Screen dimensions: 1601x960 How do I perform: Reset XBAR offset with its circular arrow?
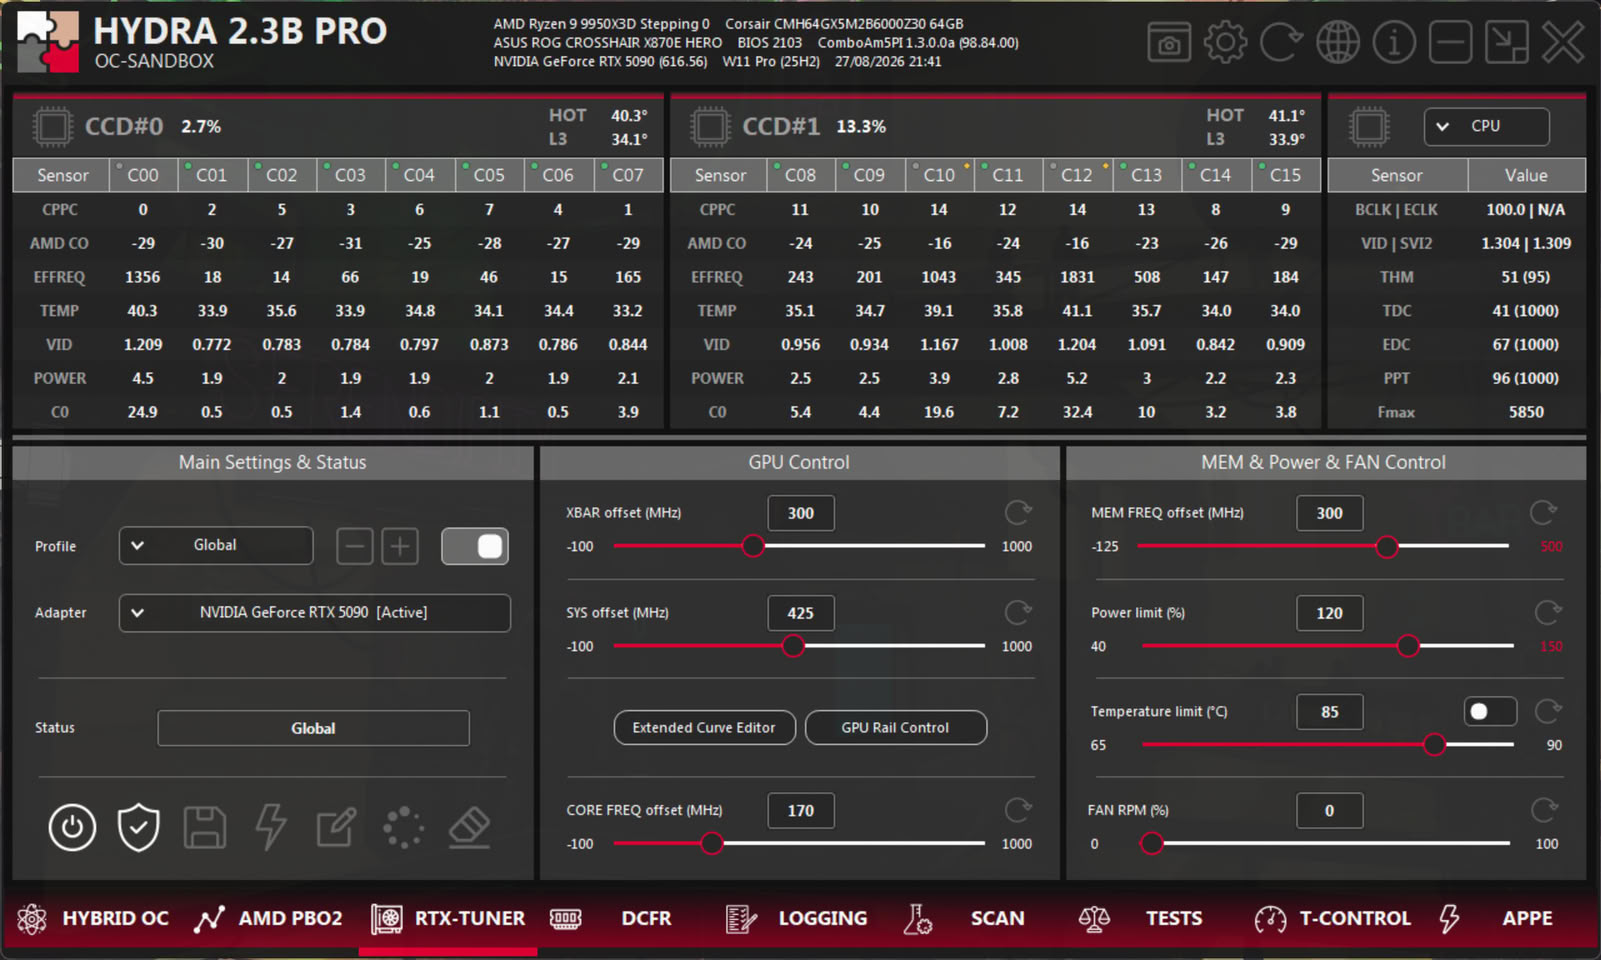tap(1018, 513)
